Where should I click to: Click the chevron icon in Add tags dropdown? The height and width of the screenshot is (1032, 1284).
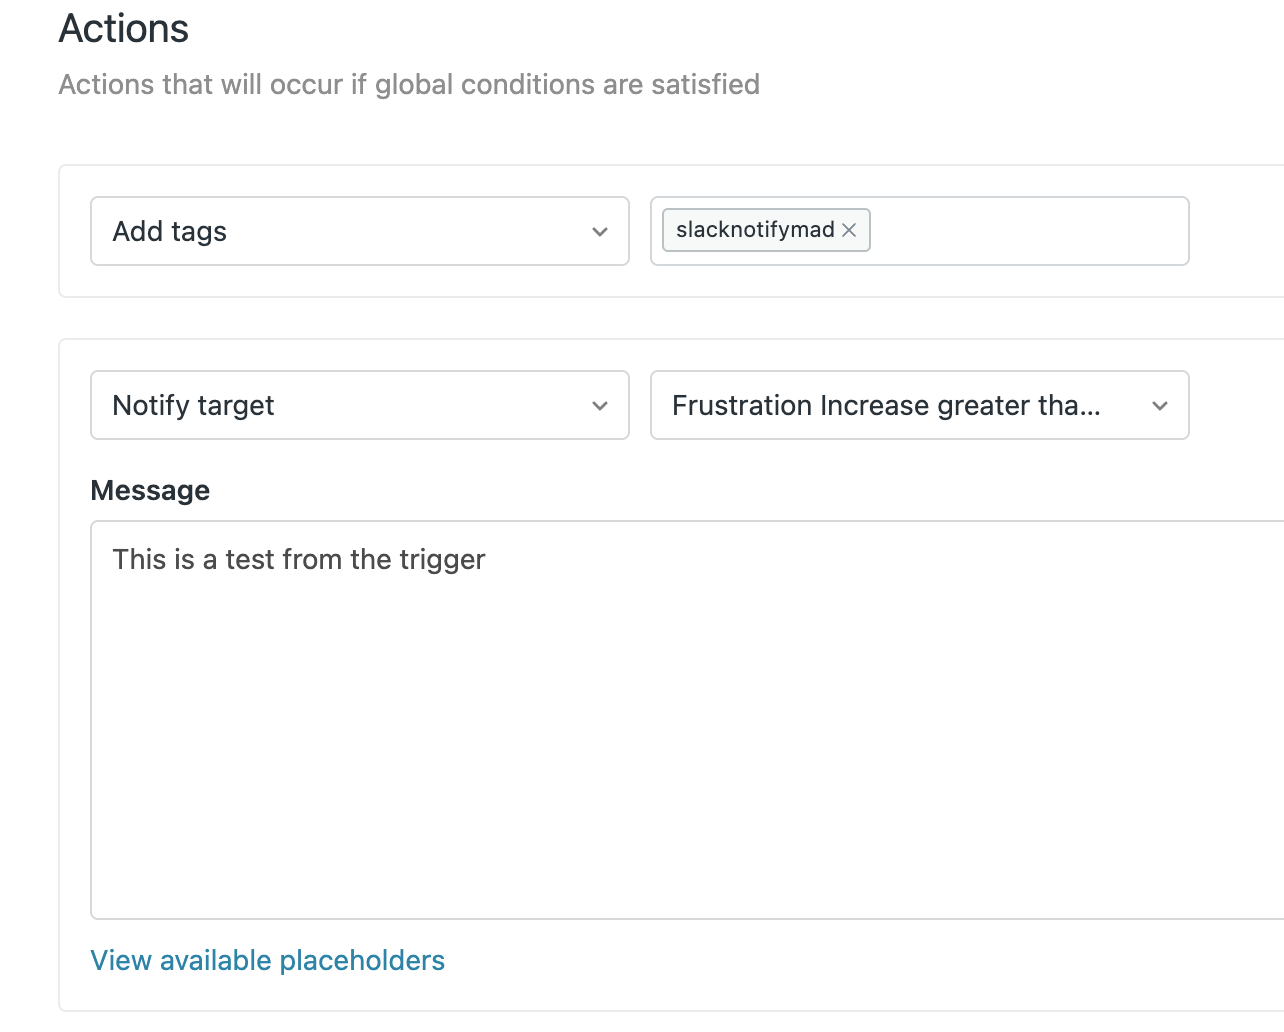click(600, 232)
